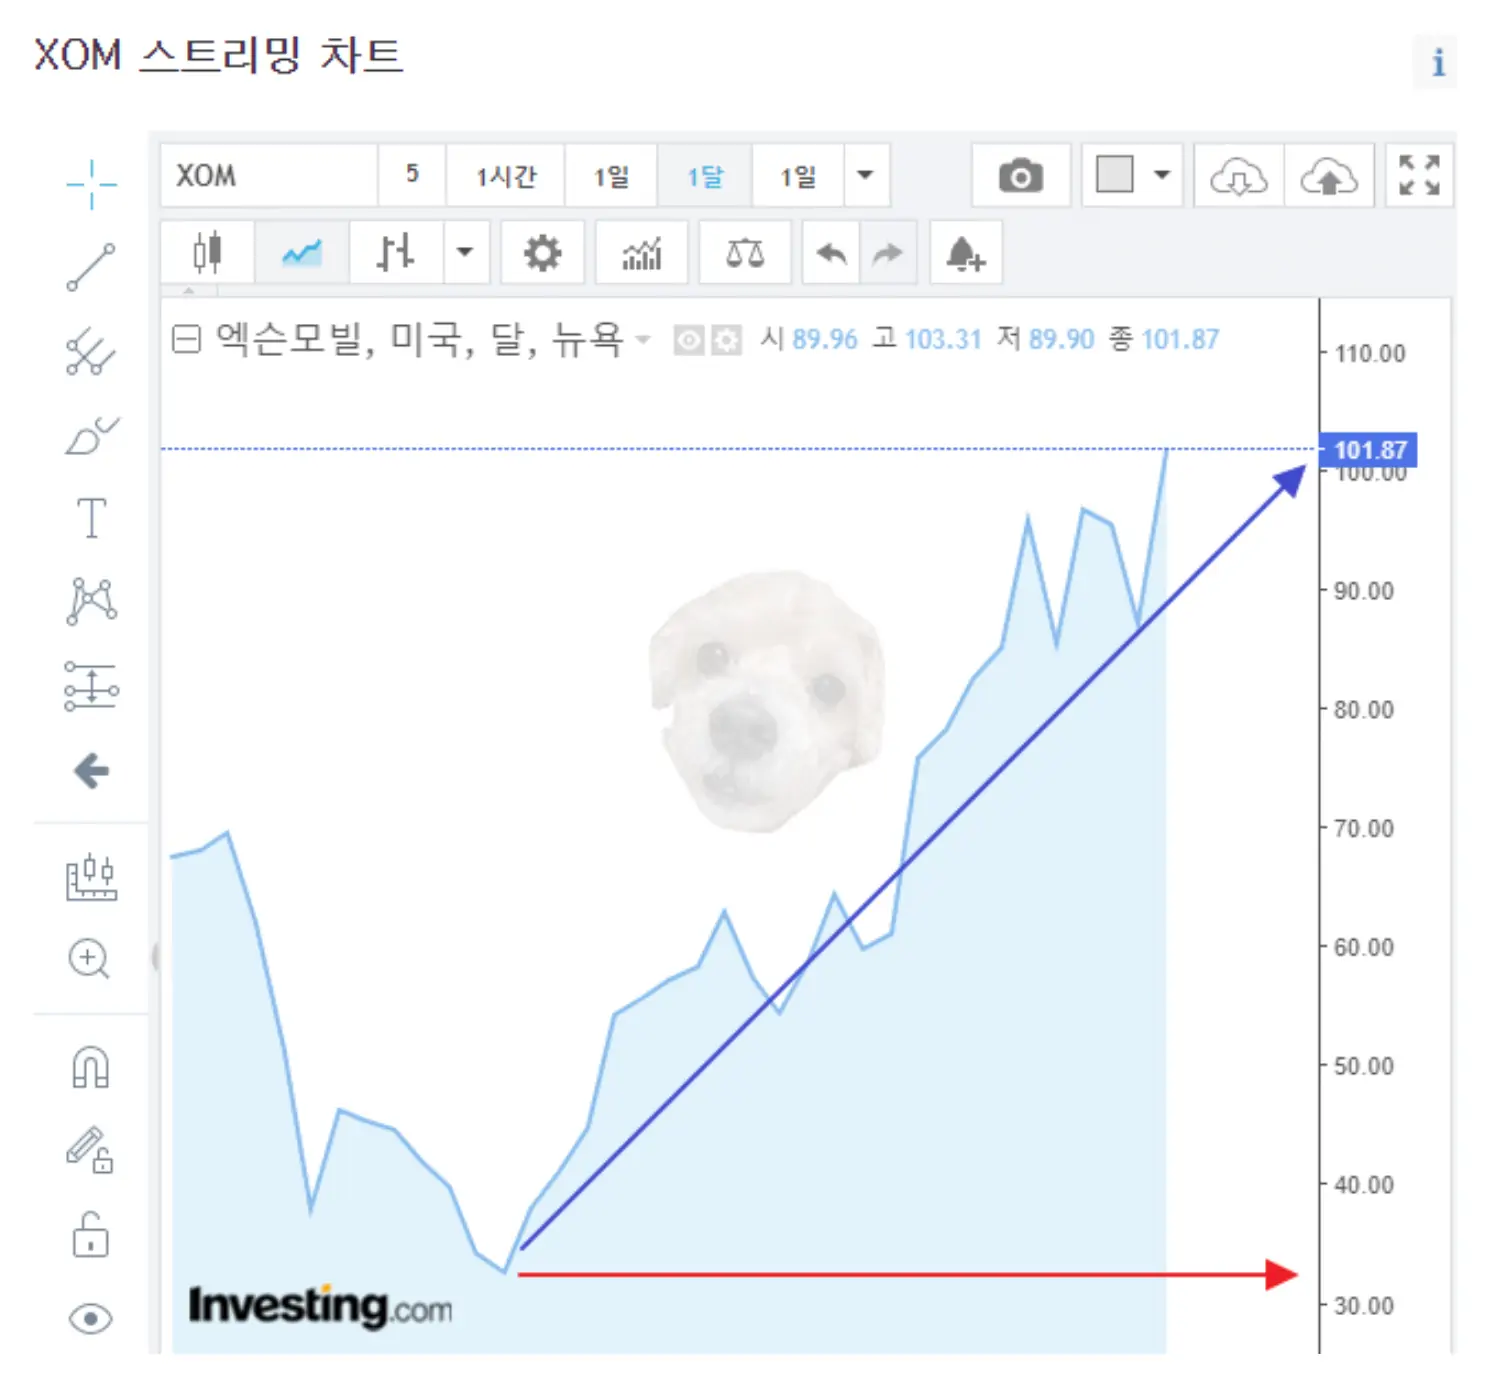Enter fullscreen chart mode
1500x1388 pixels.
coord(1418,175)
